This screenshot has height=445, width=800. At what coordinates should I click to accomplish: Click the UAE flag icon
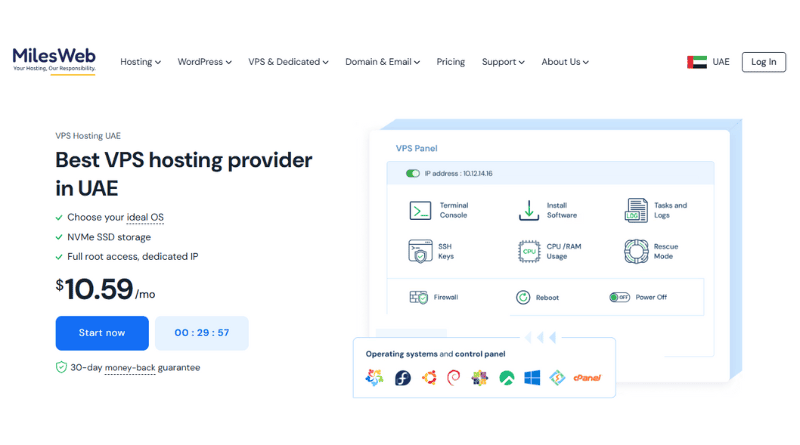coord(696,62)
